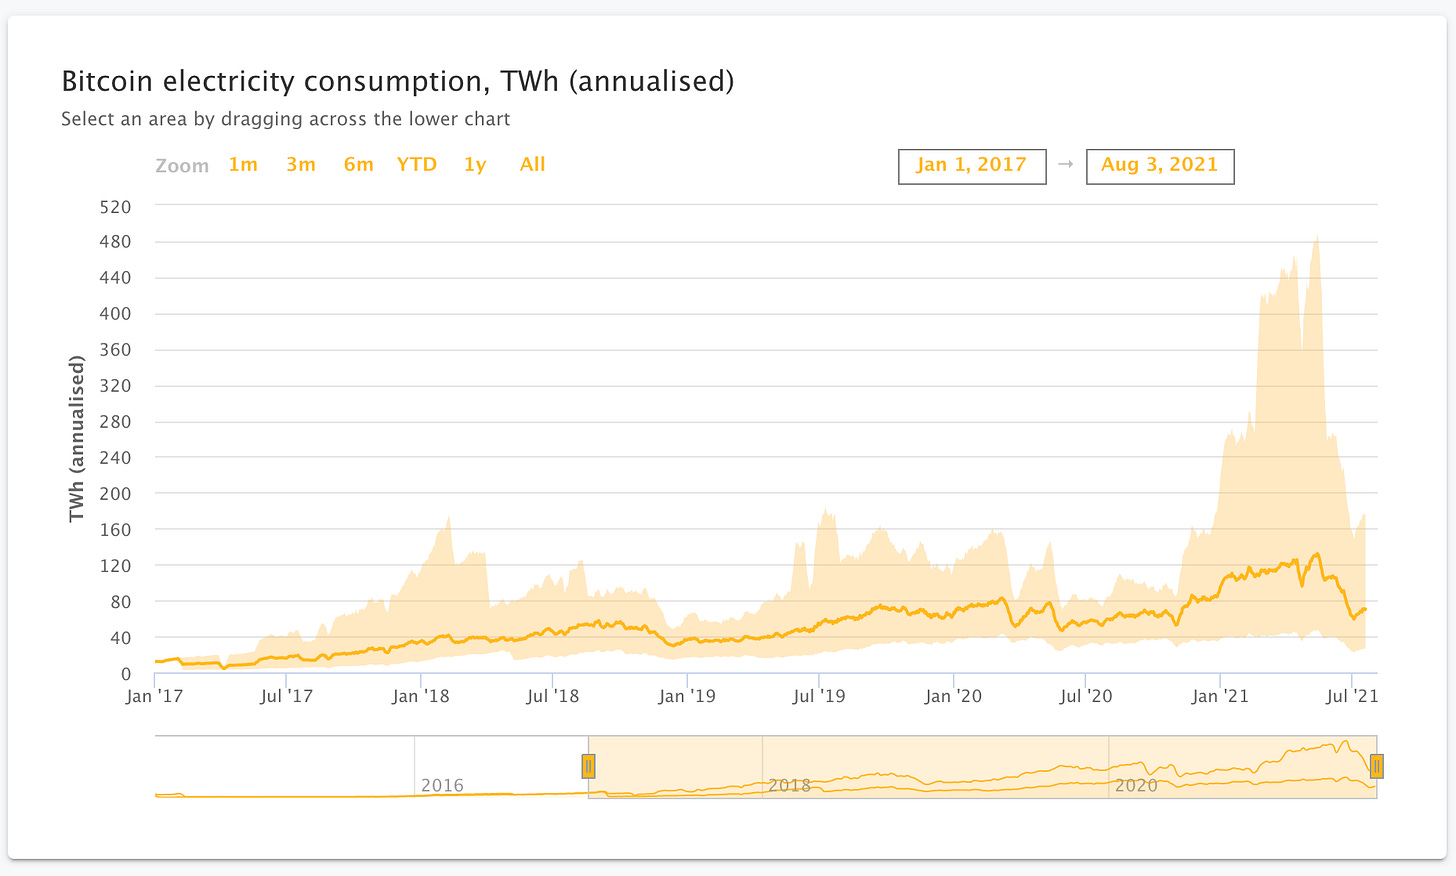Click the 40 y-axis value
The image size is (1456, 876).
click(120, 638)
